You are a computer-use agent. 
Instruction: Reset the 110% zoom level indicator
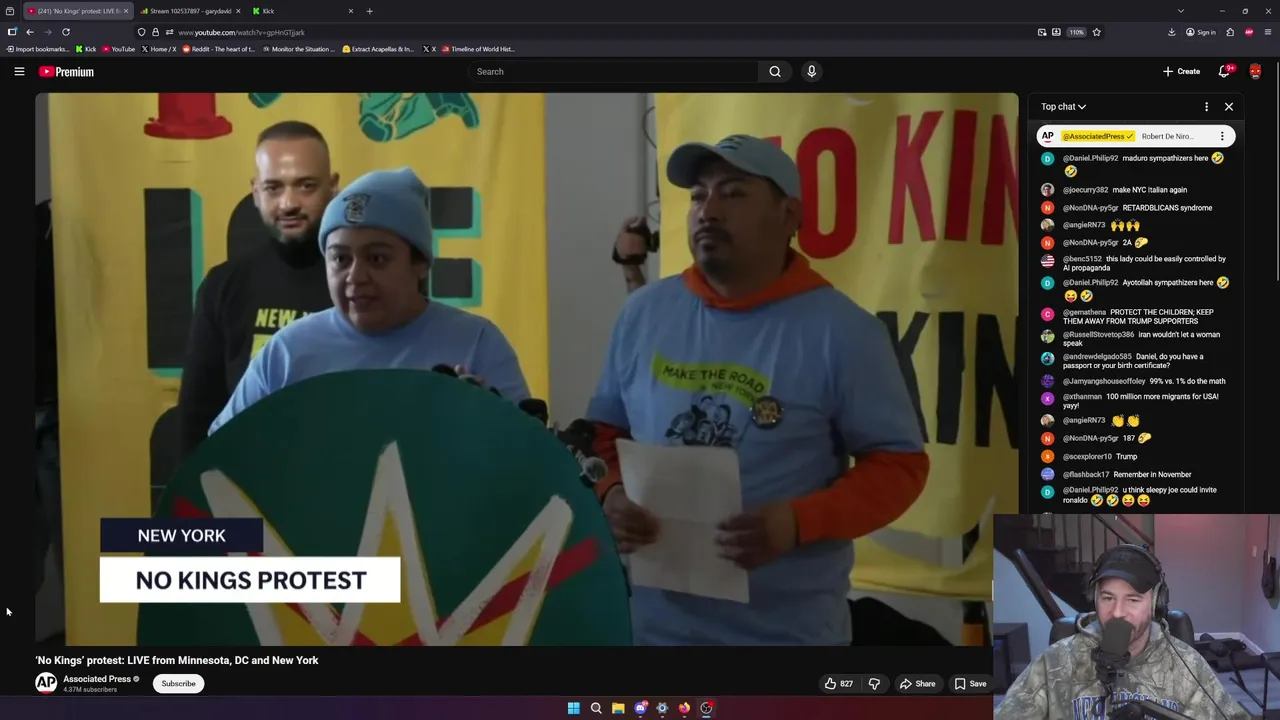point(1076,32)
